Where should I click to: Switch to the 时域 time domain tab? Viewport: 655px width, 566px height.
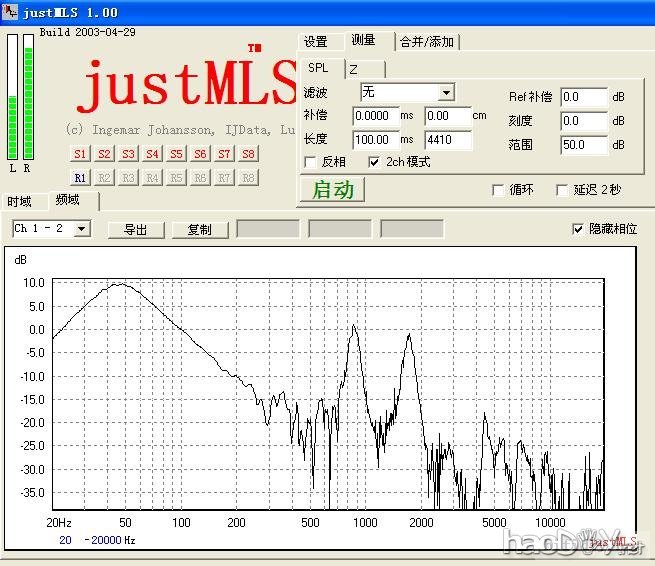coord(20,202)
